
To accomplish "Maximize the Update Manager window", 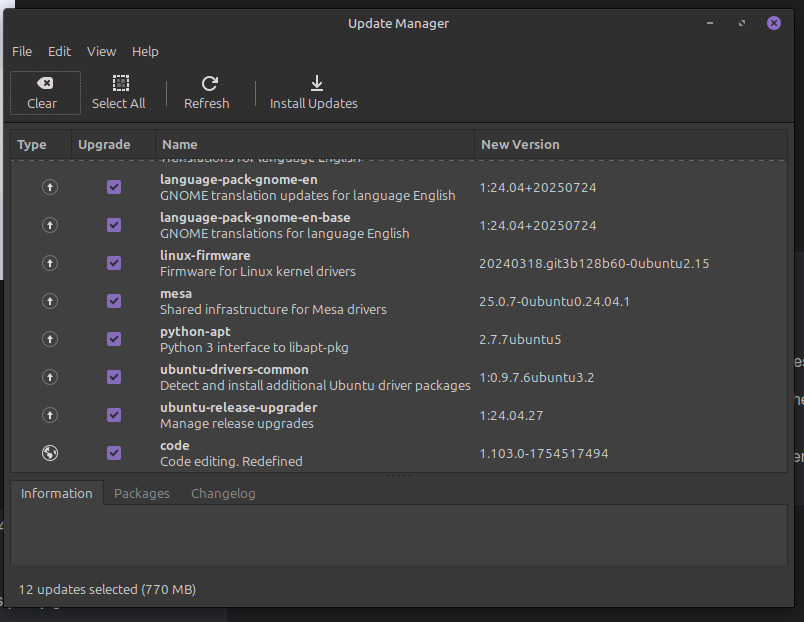I will (x=741, y=23).
